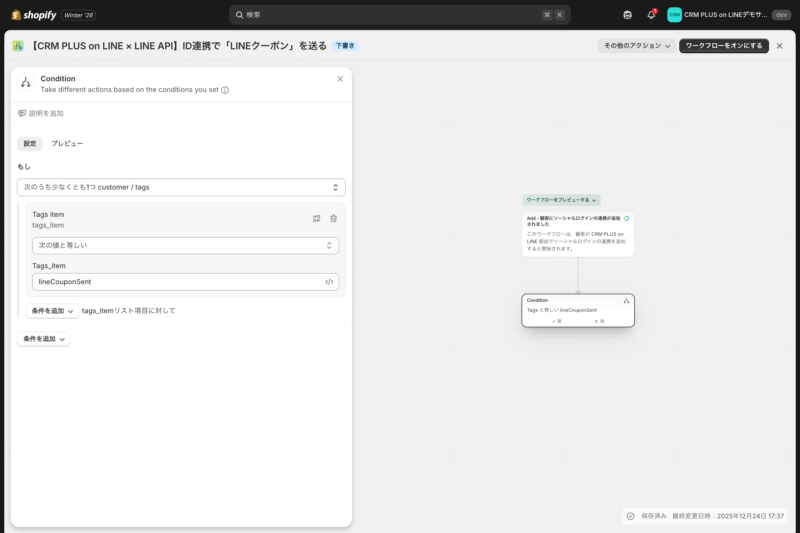Click the CRM store avatar icon
The width and height of the screenshot is (800, 533).
point(674,15)
